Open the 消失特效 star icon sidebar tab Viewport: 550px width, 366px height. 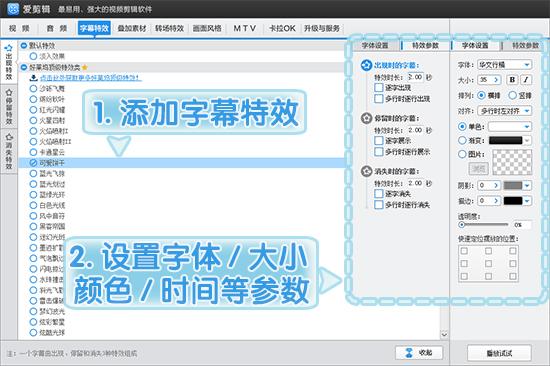click(x=9, y=151)
